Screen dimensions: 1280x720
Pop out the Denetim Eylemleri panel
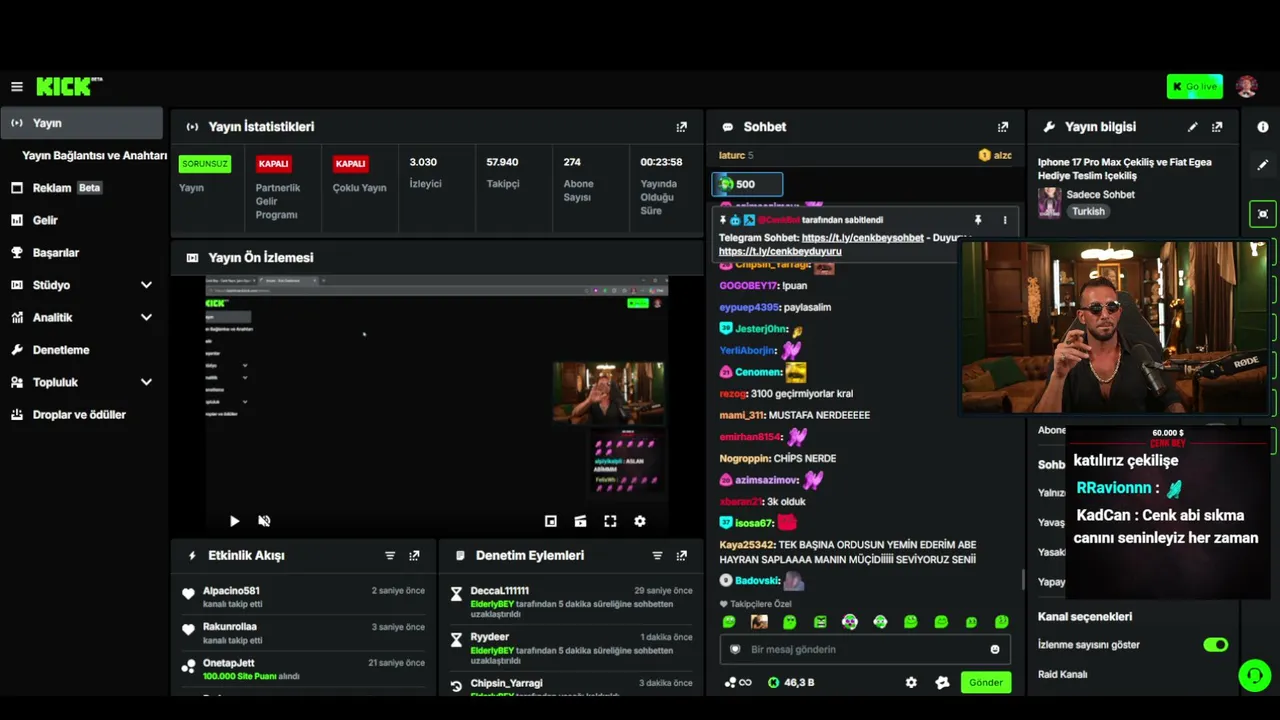(x=682, y=555)
